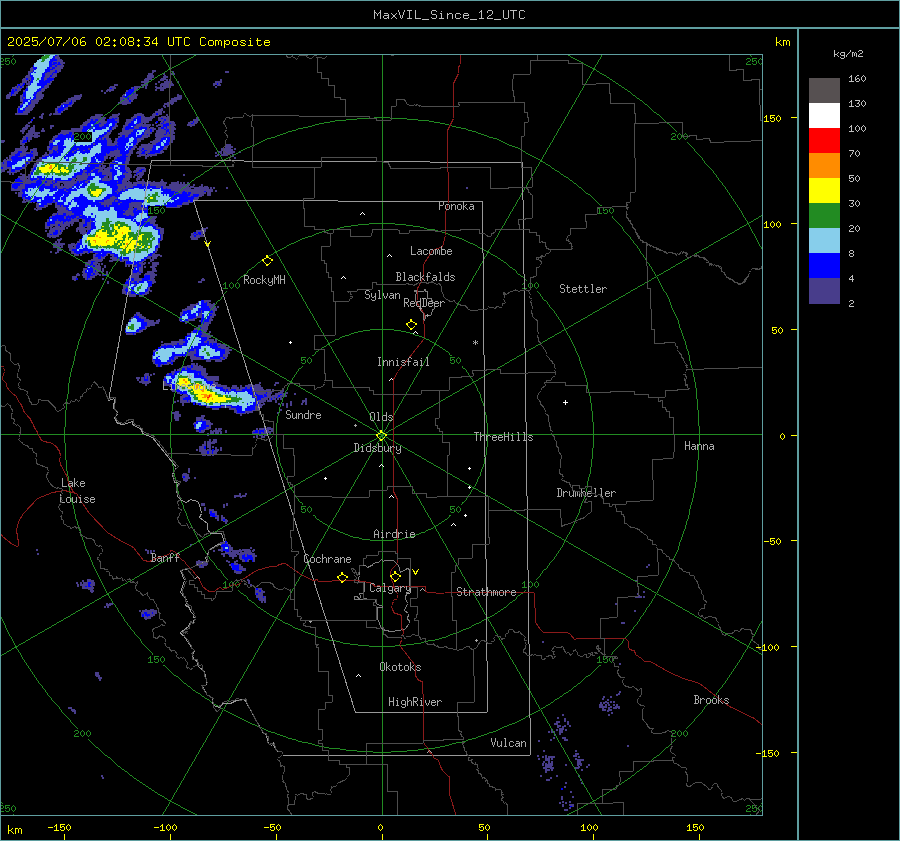Click the 130 value in the kg/m2 legend
900x841 pixels.
coord(857,104)
